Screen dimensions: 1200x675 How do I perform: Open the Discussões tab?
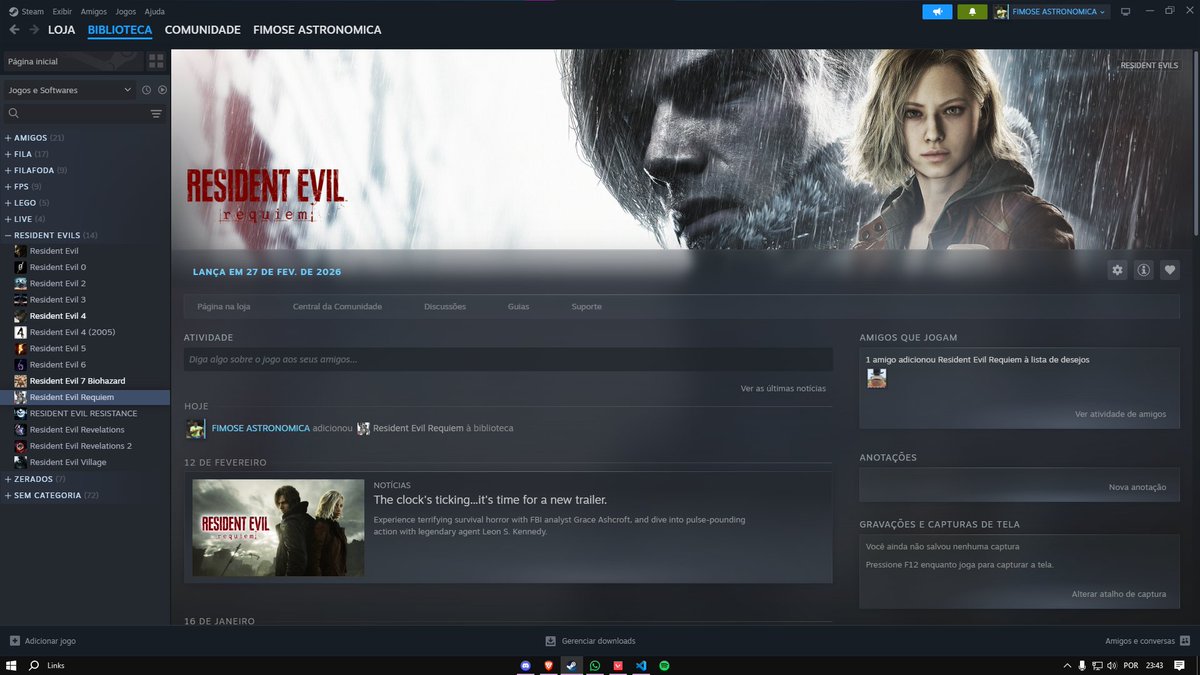tap(445, 306)
